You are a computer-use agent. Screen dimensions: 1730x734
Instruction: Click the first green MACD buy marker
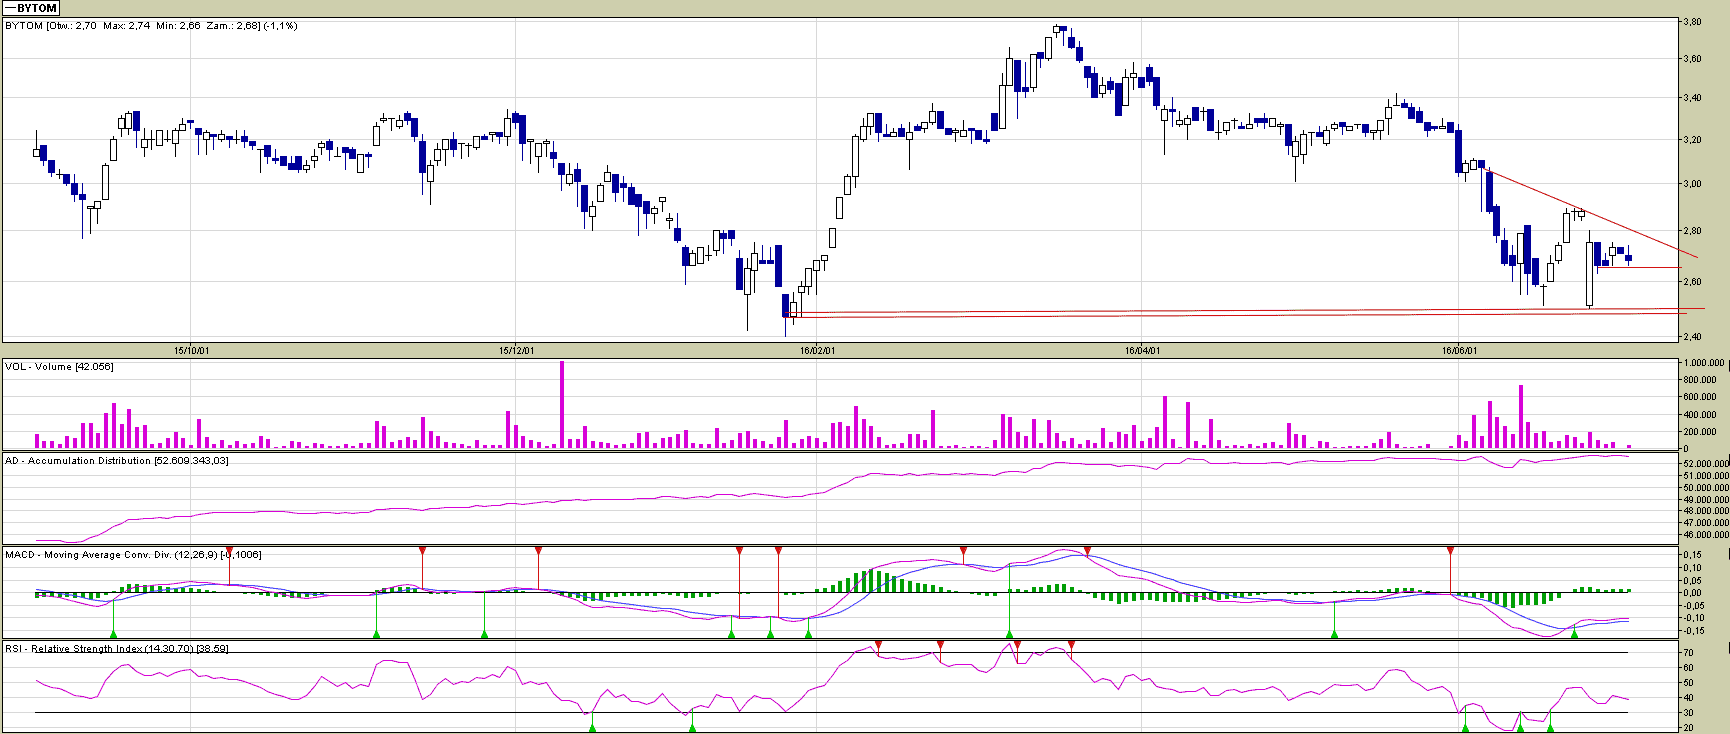point(113,634)
